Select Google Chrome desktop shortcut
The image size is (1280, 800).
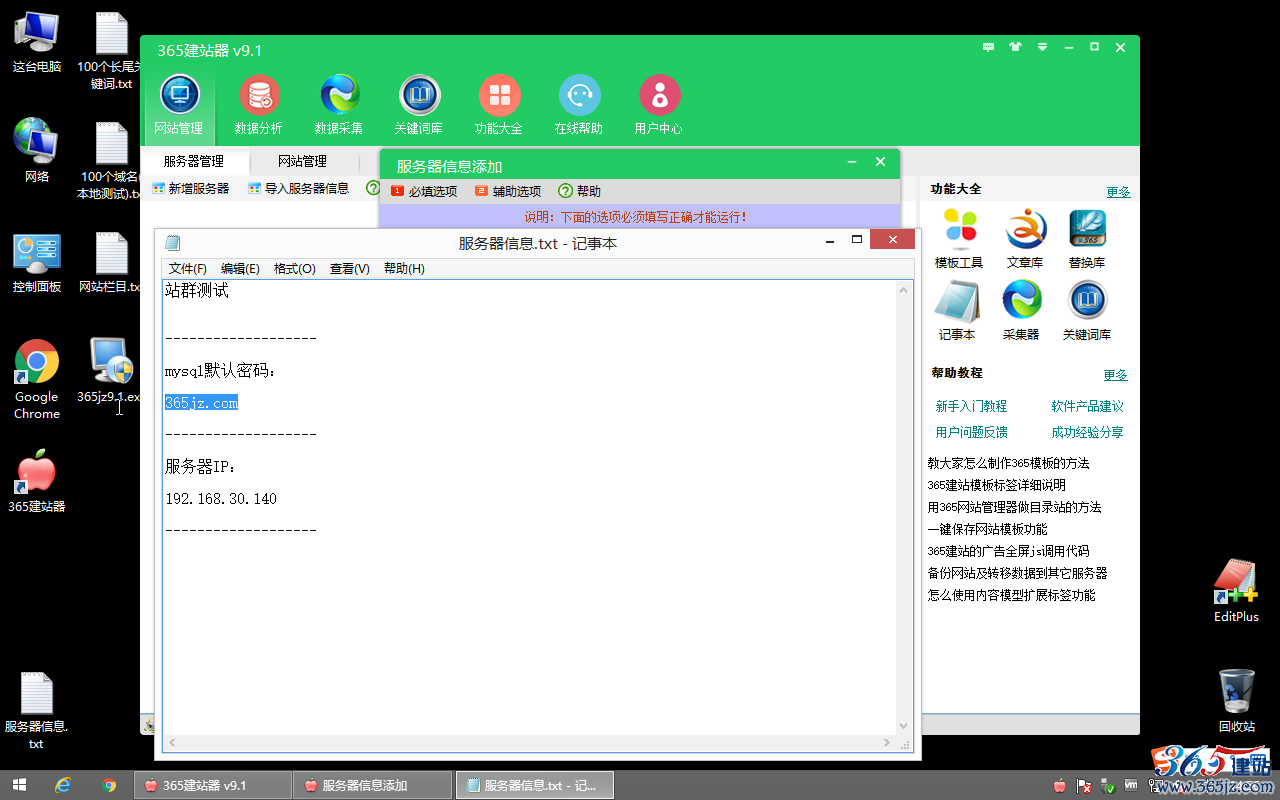point(37,379)
